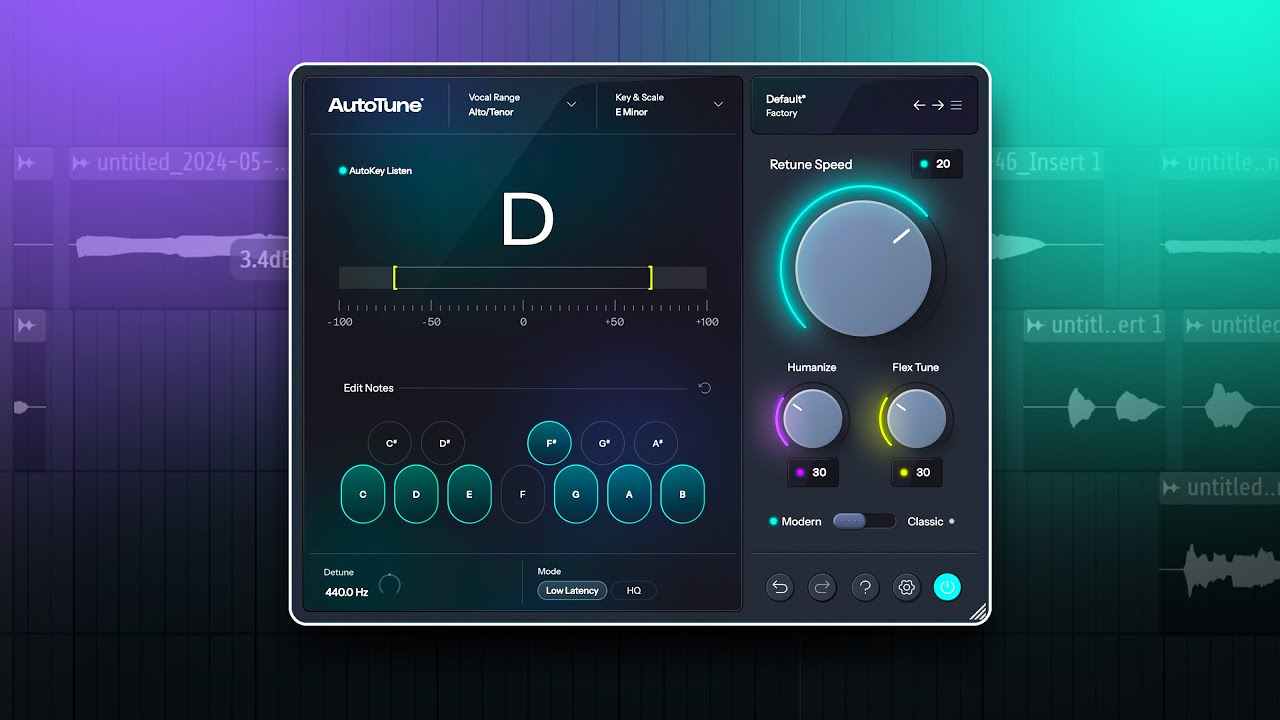Toggle the G# note key
The height and width of the screenshot is (720, 1280).
coord(603,443)
